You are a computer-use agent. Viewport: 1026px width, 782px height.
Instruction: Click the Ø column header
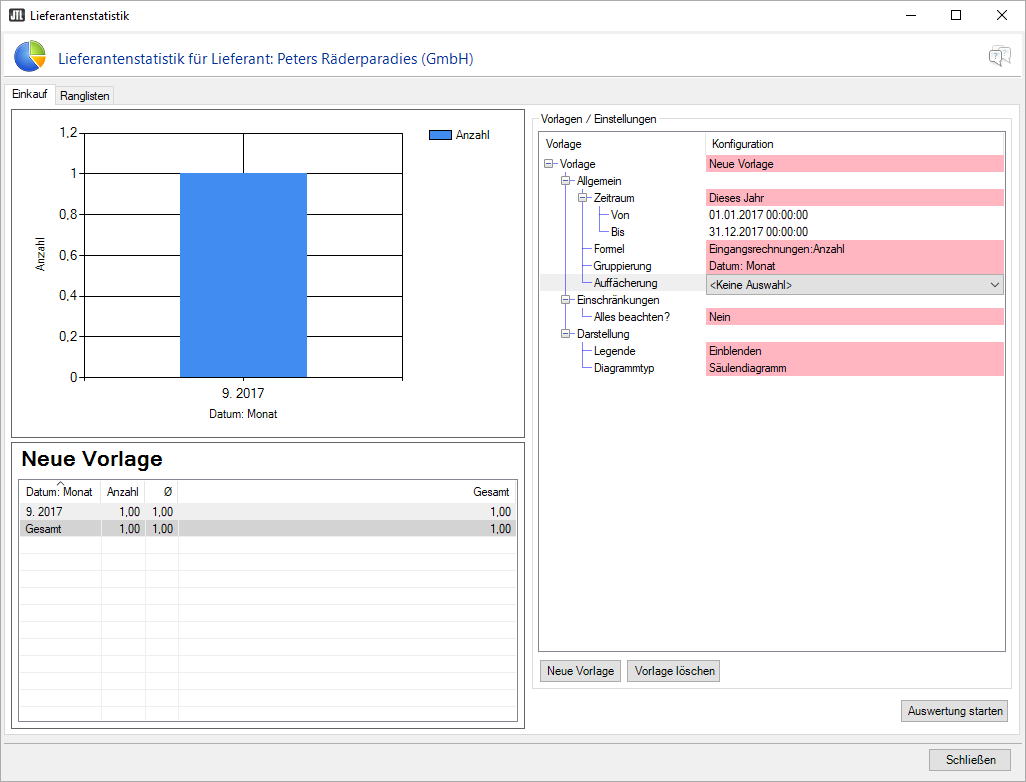(162, 491)
